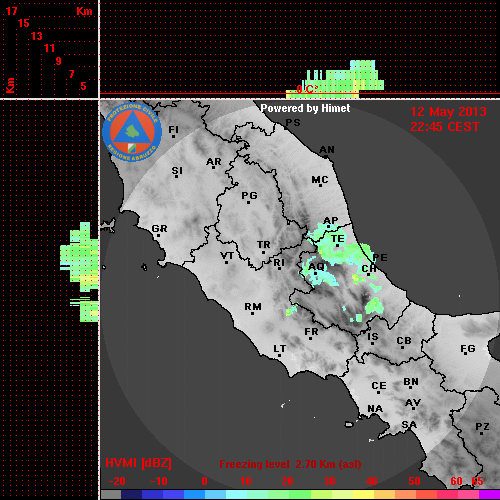Click the PS city label

[293, 123]
